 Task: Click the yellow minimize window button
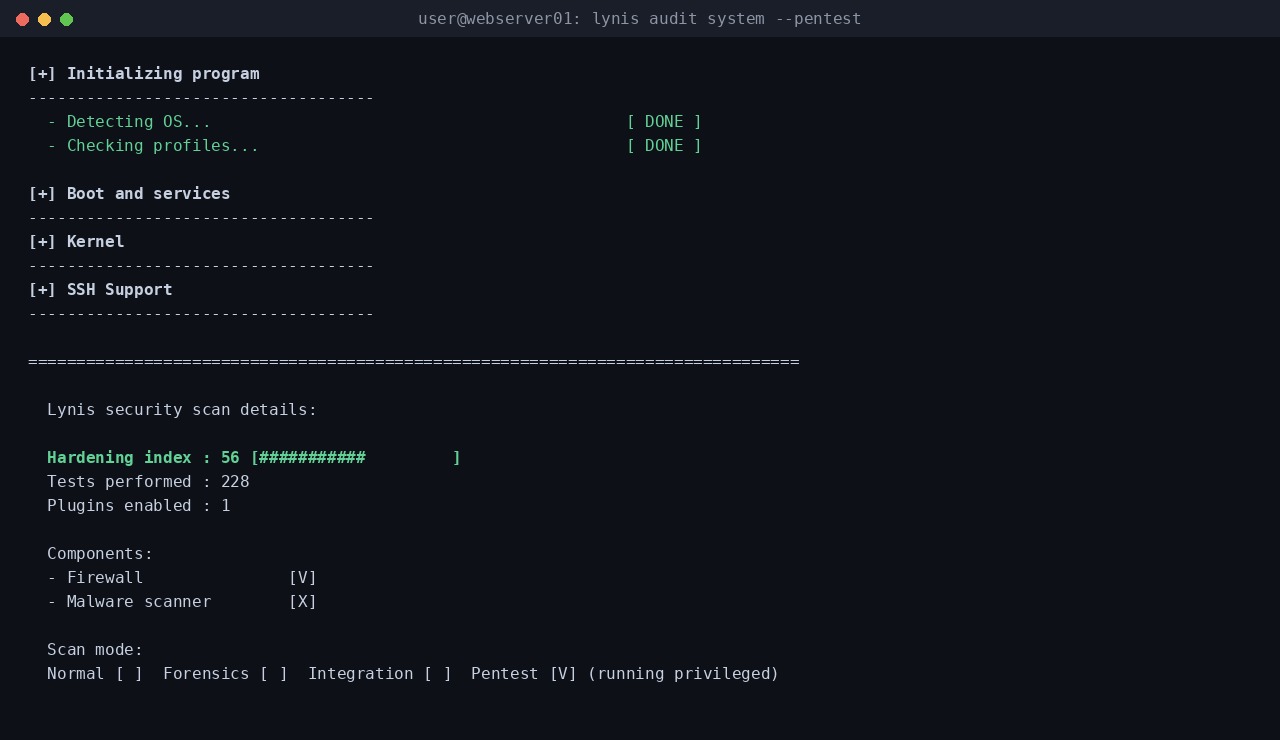[x=44, y=19]
